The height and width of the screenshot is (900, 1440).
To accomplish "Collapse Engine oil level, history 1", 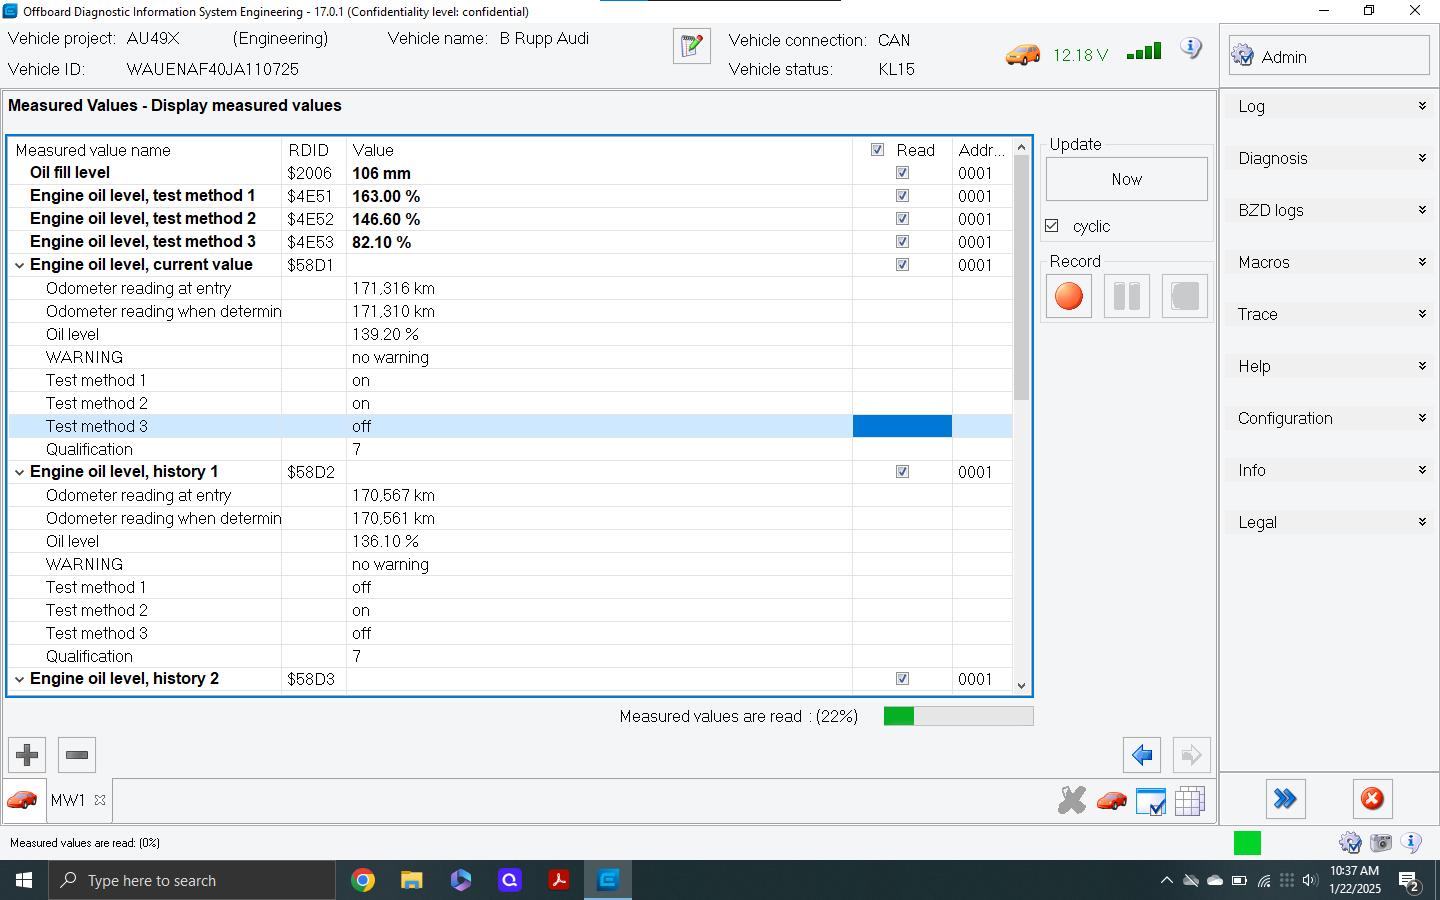I will click(x=19, y=471).
